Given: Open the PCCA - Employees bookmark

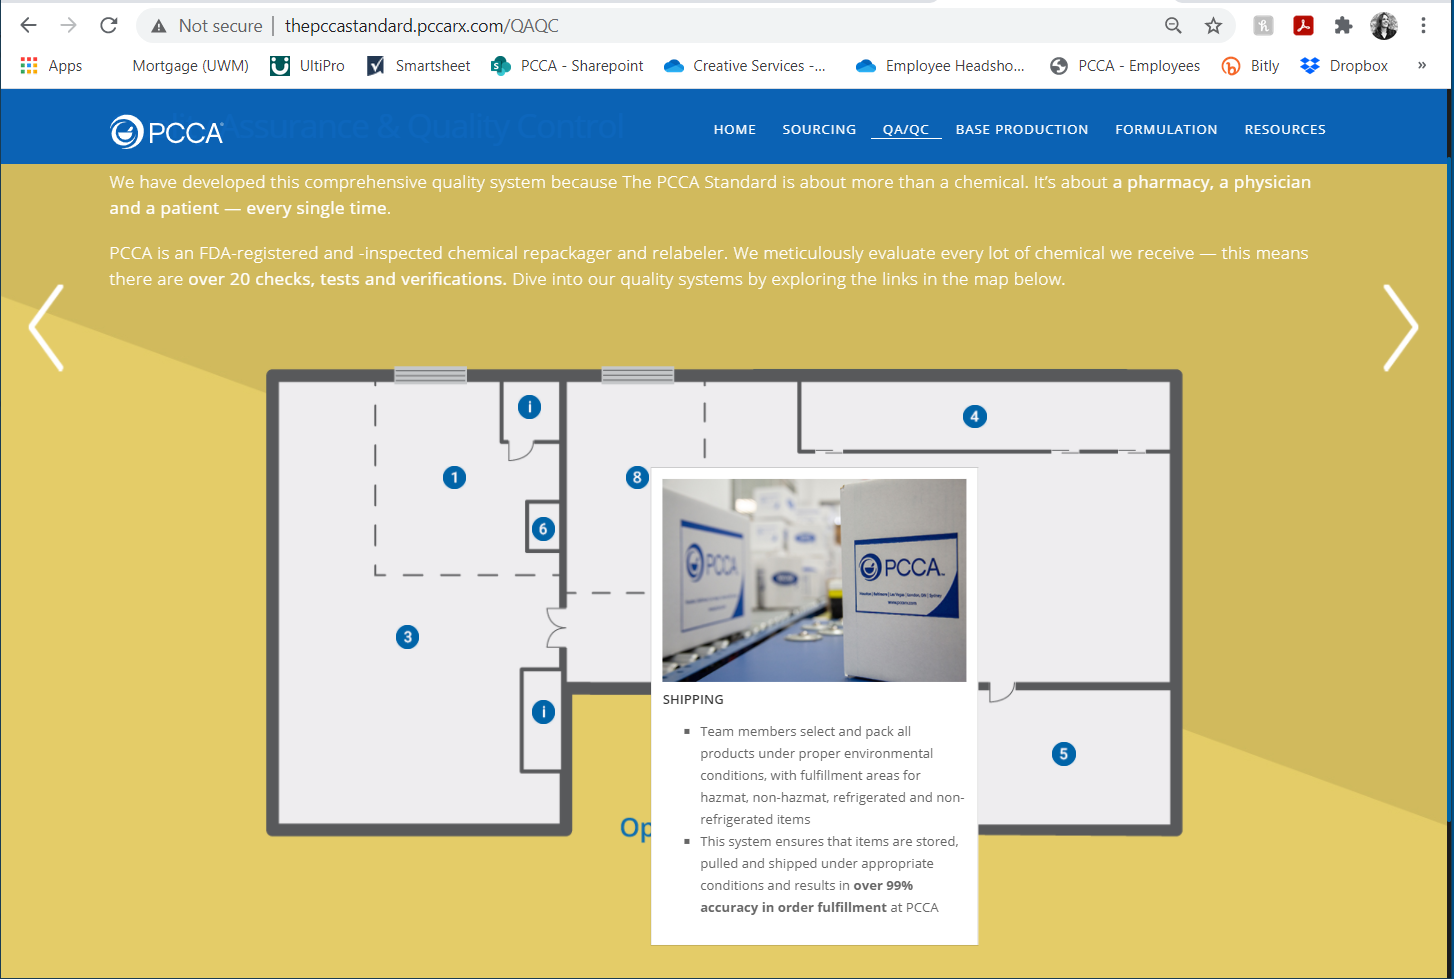Looking at the screenshot, I should pos(1125,66).
